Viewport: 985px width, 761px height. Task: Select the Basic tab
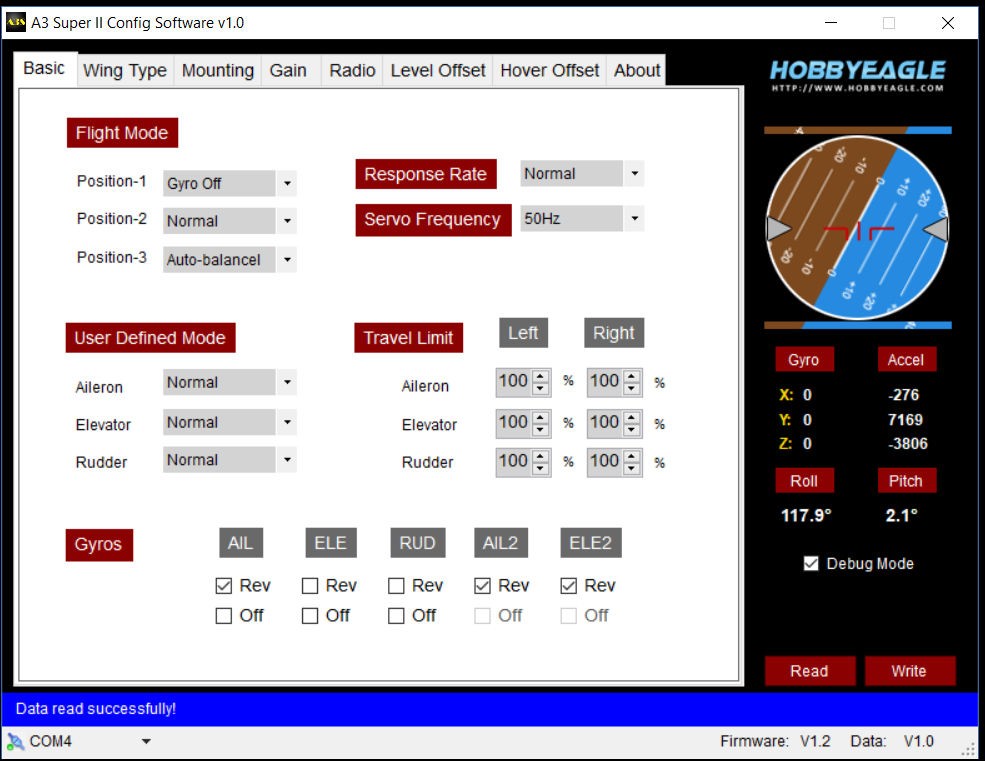(44, 68)
